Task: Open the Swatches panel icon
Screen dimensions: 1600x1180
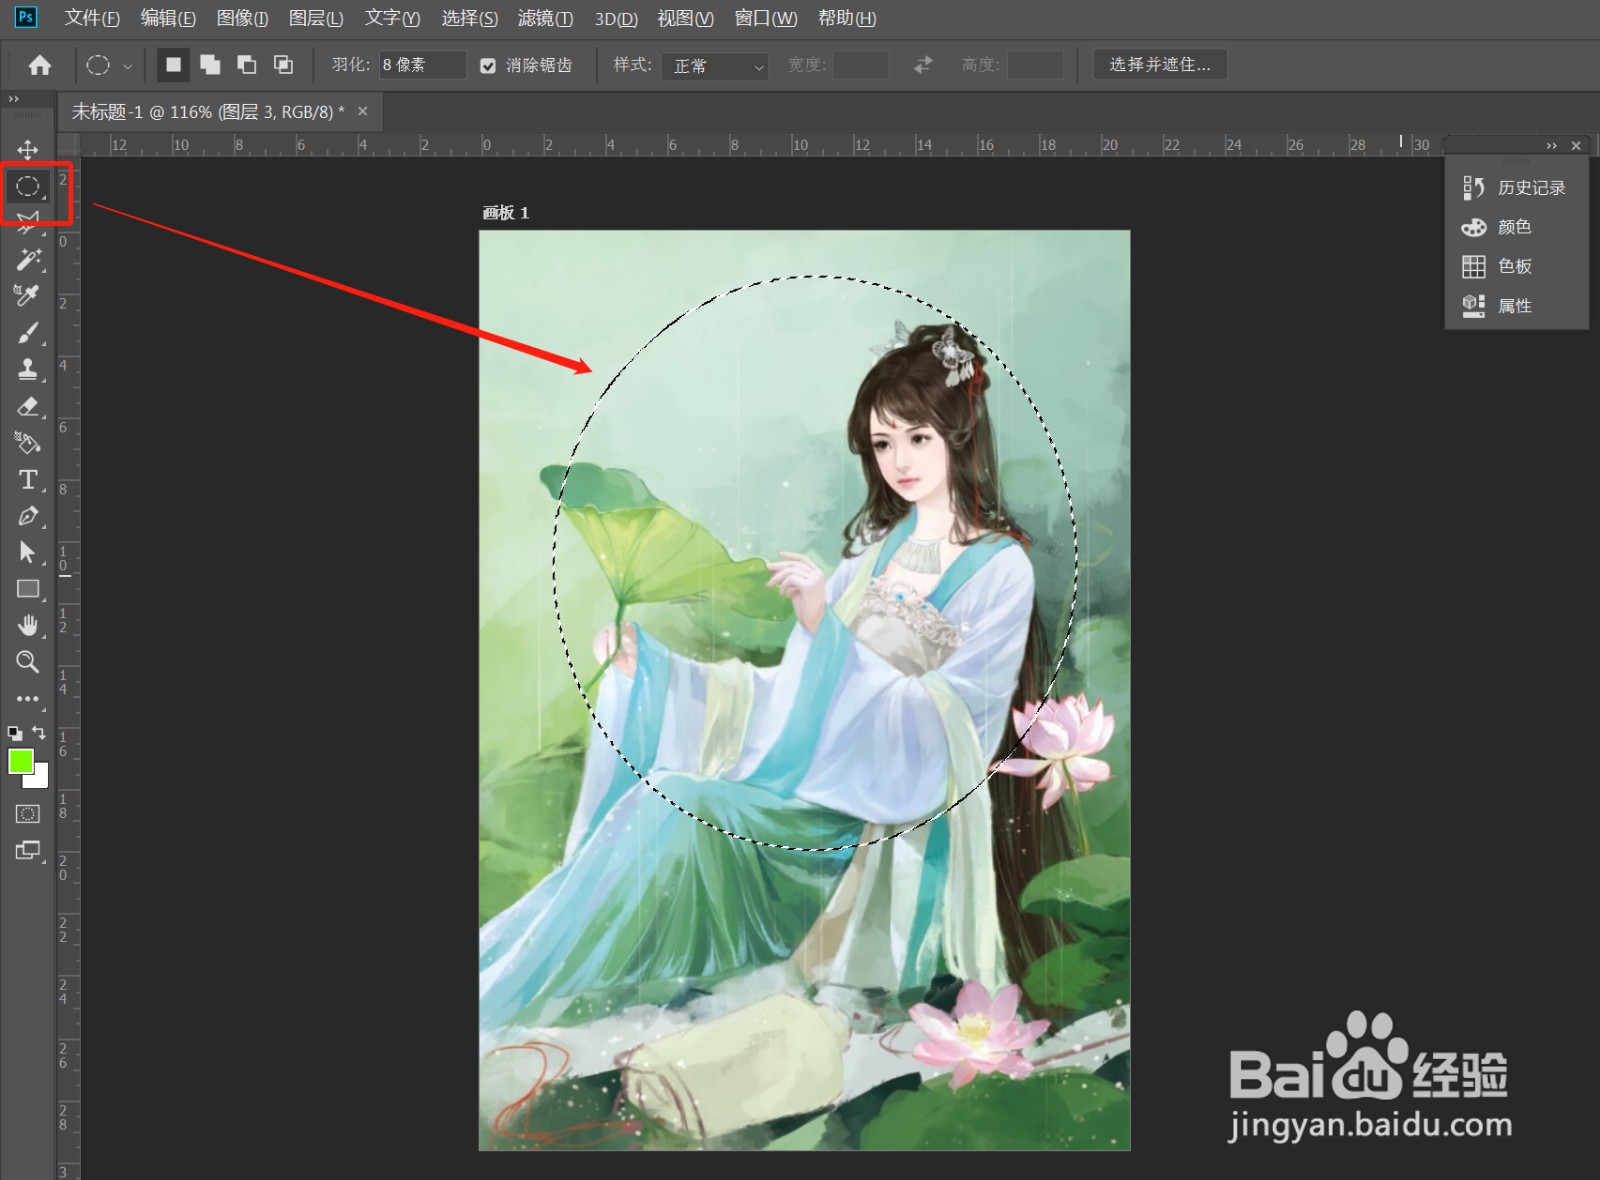Action: (1473, 266)
